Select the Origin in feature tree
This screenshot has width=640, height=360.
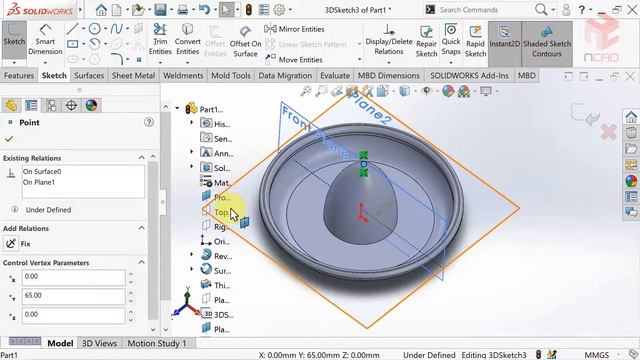[x=216, y=241]
